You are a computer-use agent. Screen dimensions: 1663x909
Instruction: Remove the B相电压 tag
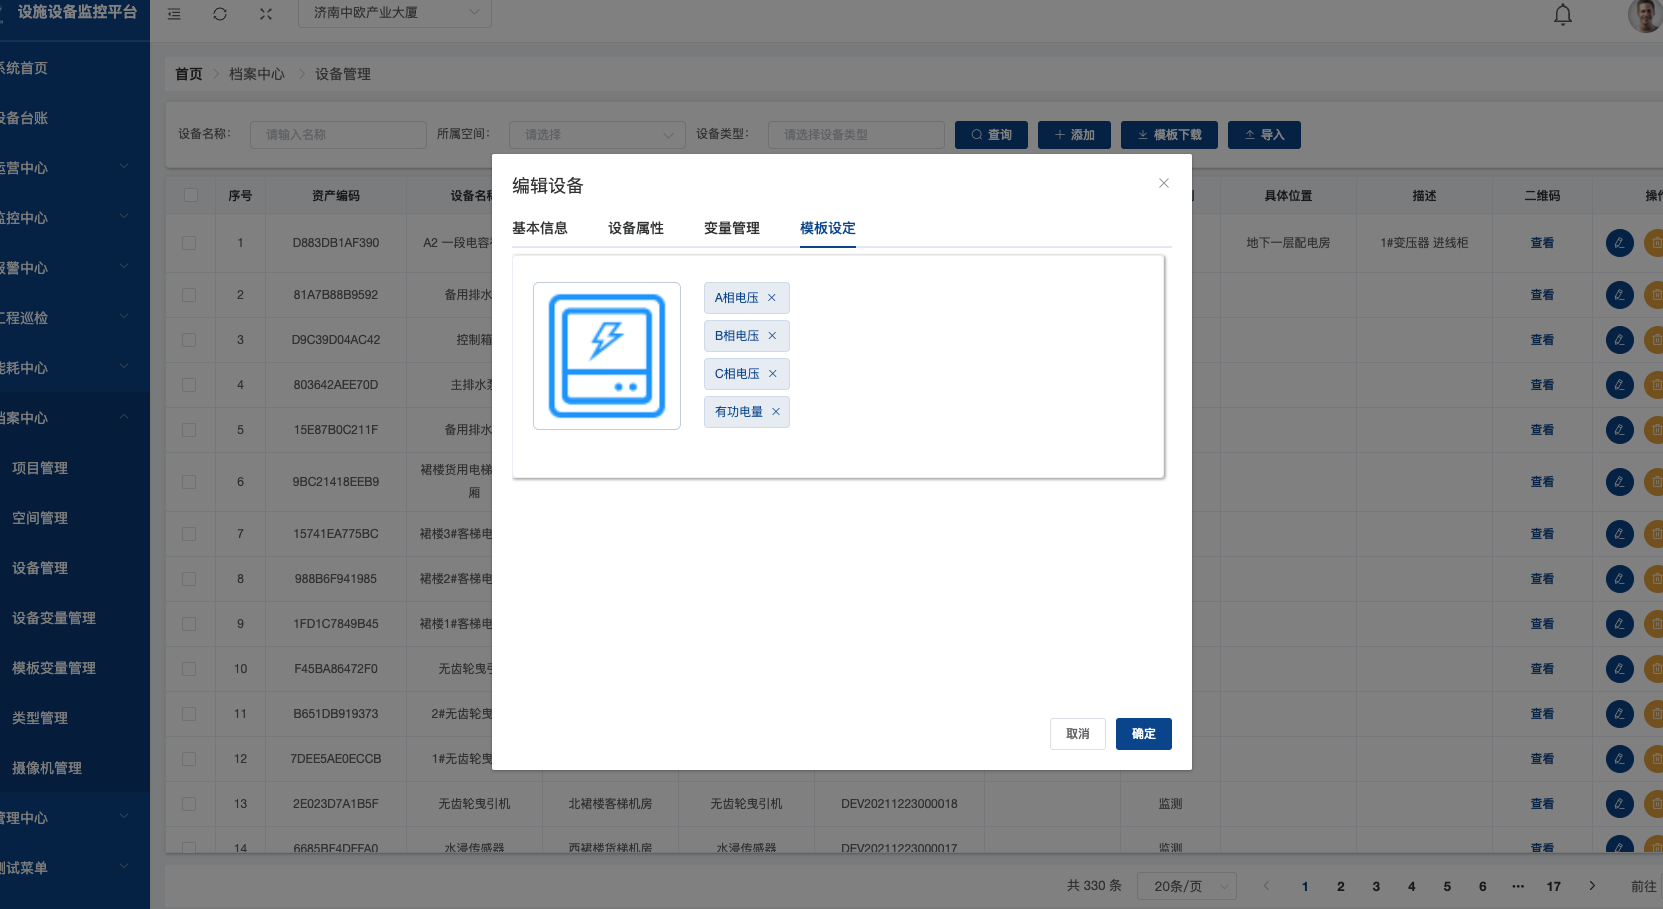pyautogui.click(x=772, y=336)
